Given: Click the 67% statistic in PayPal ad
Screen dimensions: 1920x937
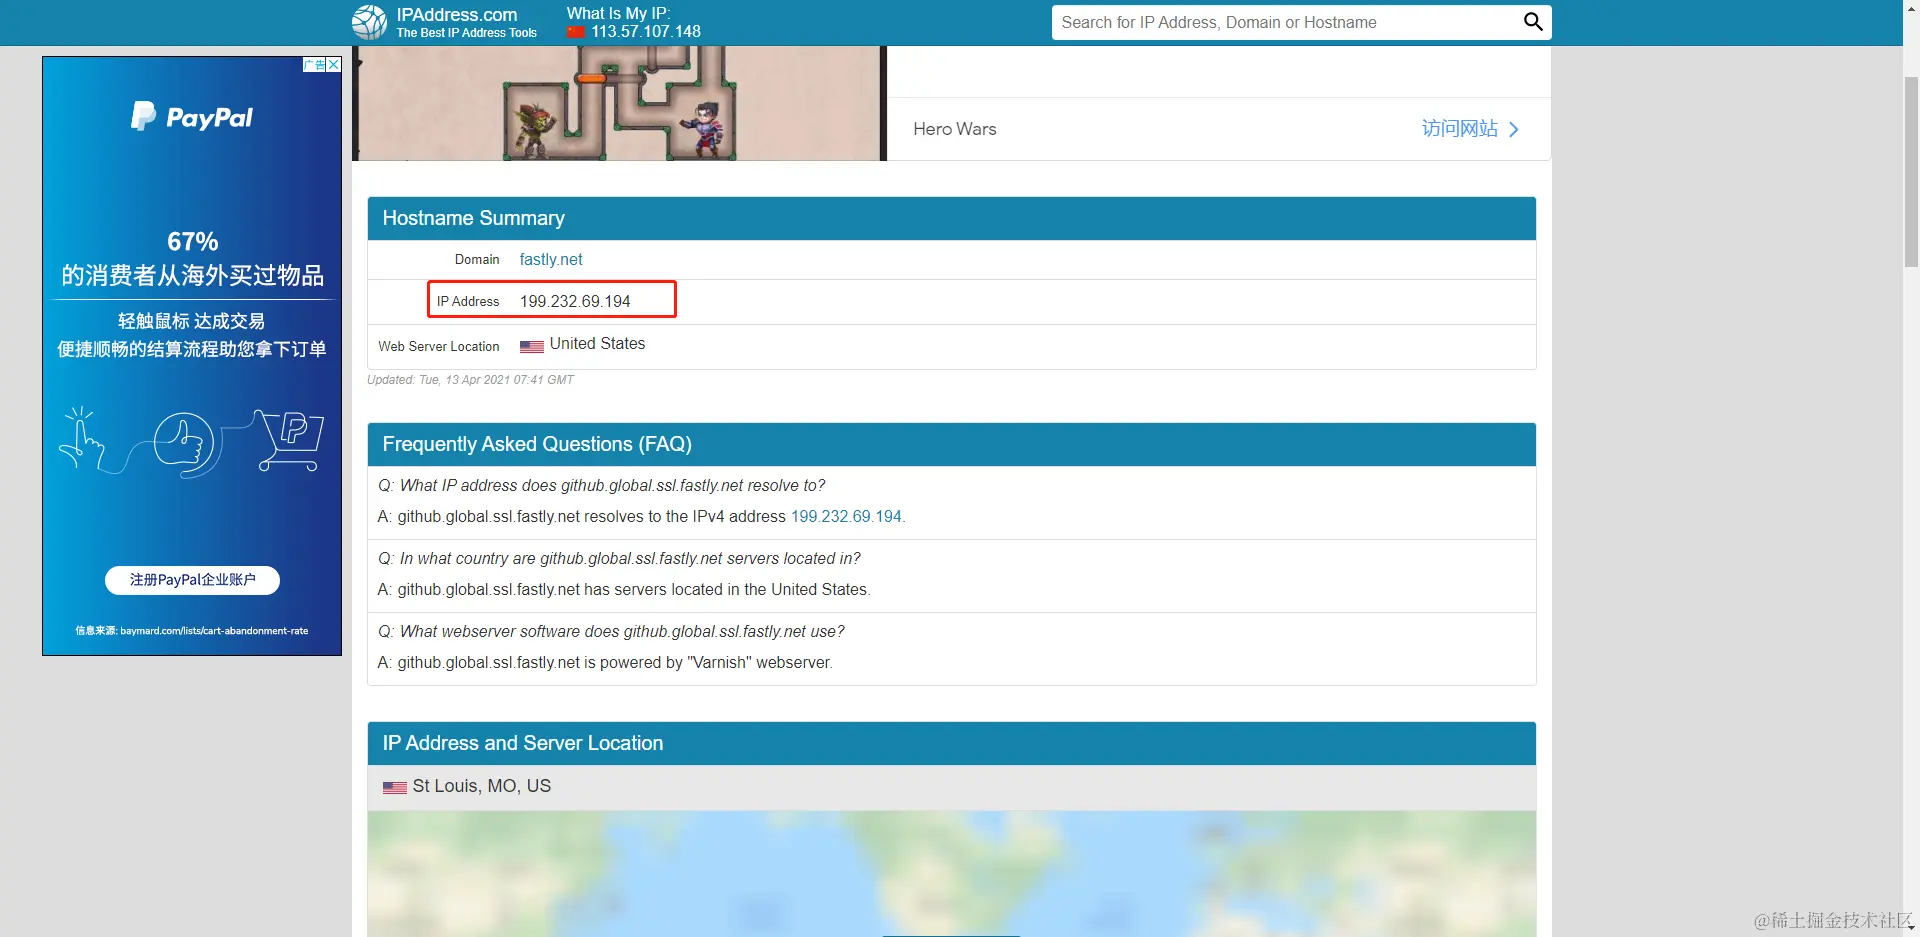Looking at the screenshot, I should click(x=192, y=242).
